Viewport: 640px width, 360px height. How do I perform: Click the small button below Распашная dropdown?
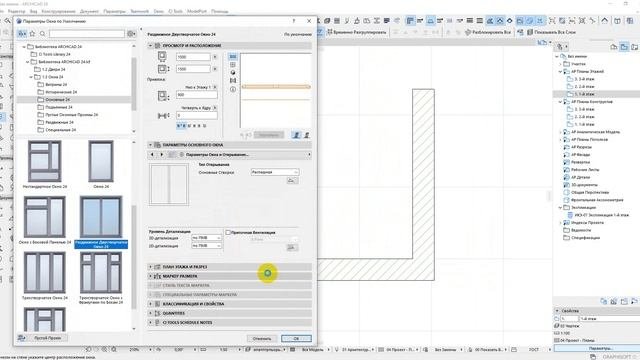pos(292,180)
